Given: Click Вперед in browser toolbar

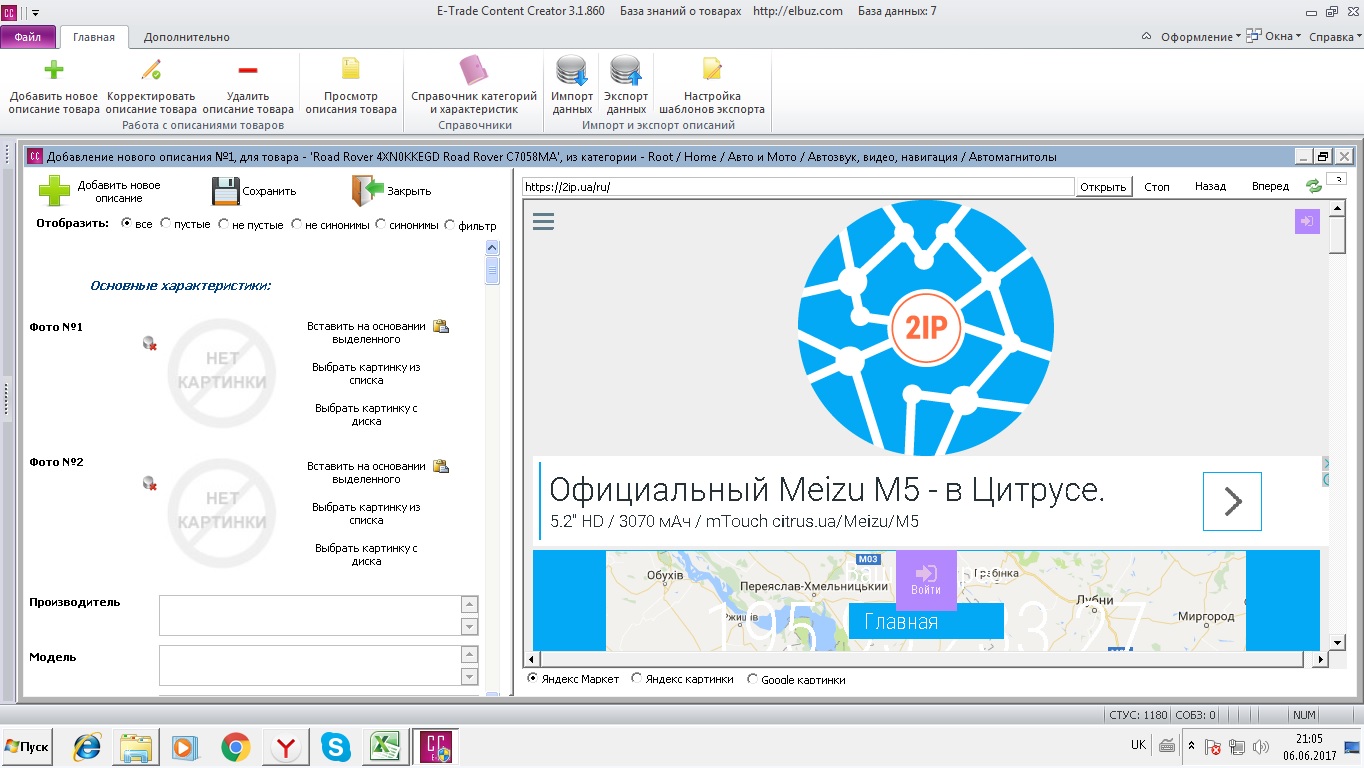Looking at the screenshot, I should tap(1270, 187).
